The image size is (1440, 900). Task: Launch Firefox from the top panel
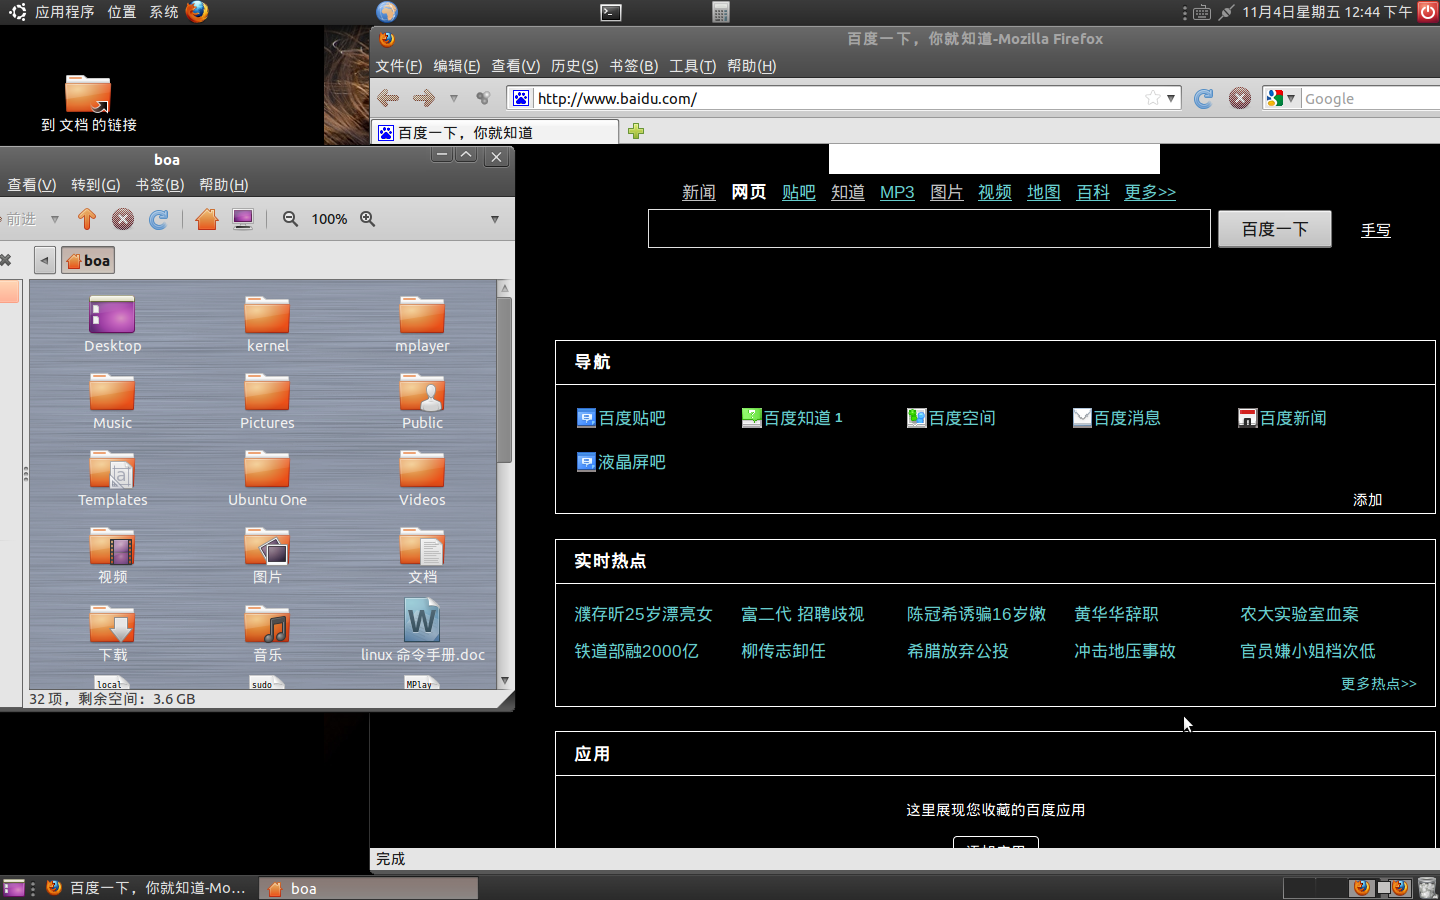click(x=197, y=12)
